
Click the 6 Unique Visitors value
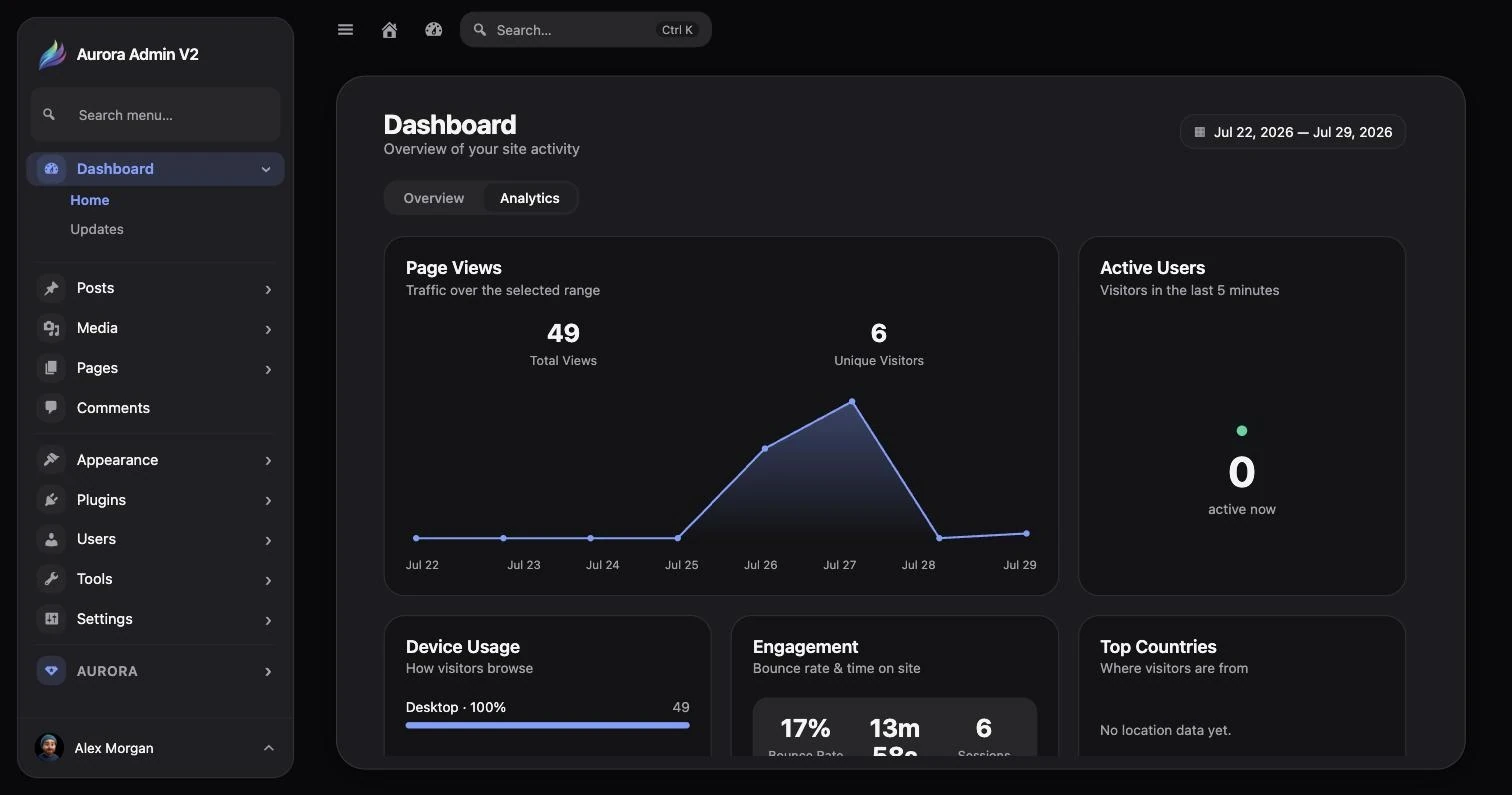click(x=879, y=333)
